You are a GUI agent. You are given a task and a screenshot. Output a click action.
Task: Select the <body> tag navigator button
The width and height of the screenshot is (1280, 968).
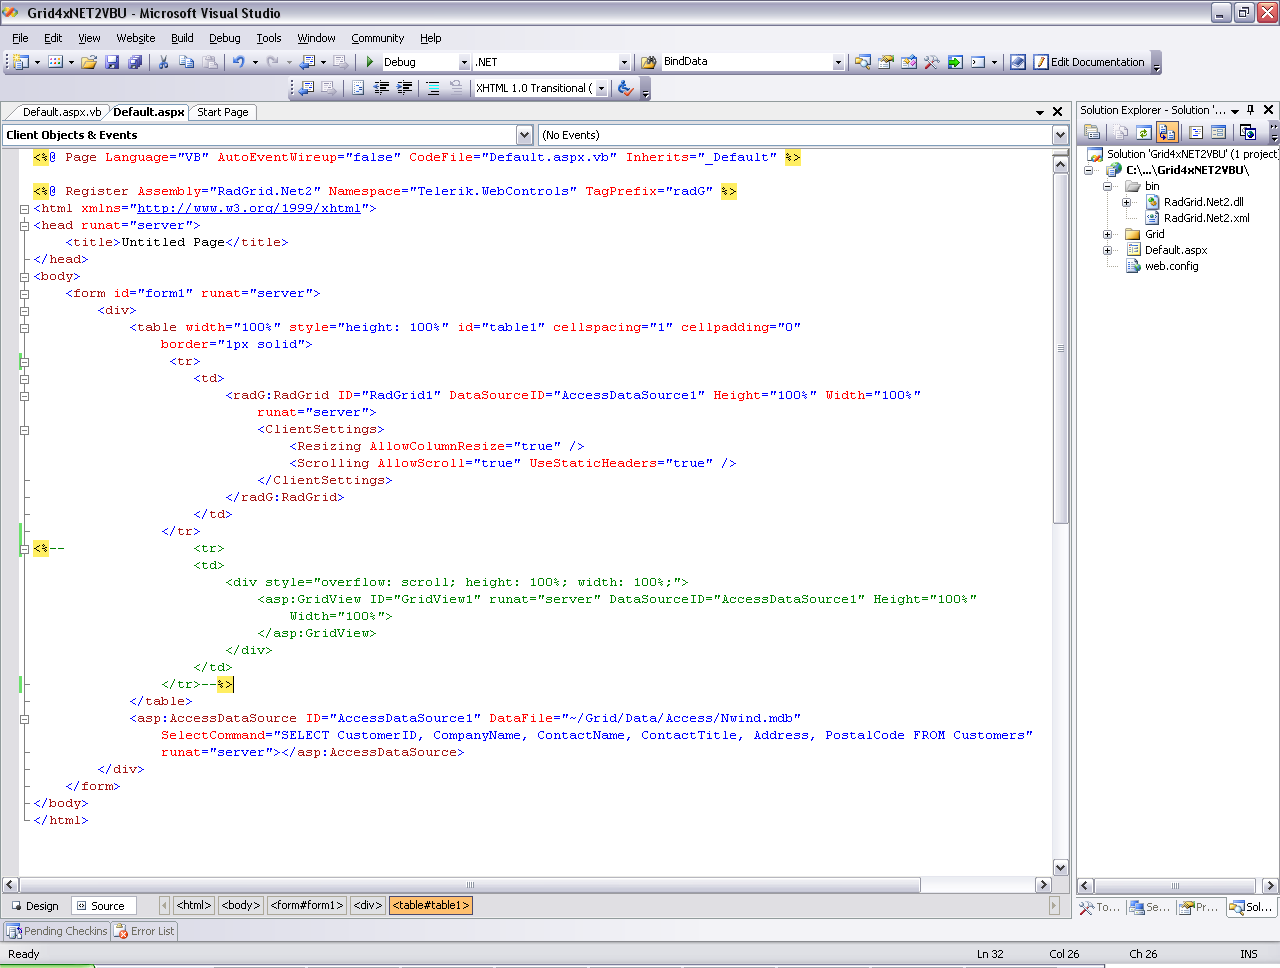241,905
